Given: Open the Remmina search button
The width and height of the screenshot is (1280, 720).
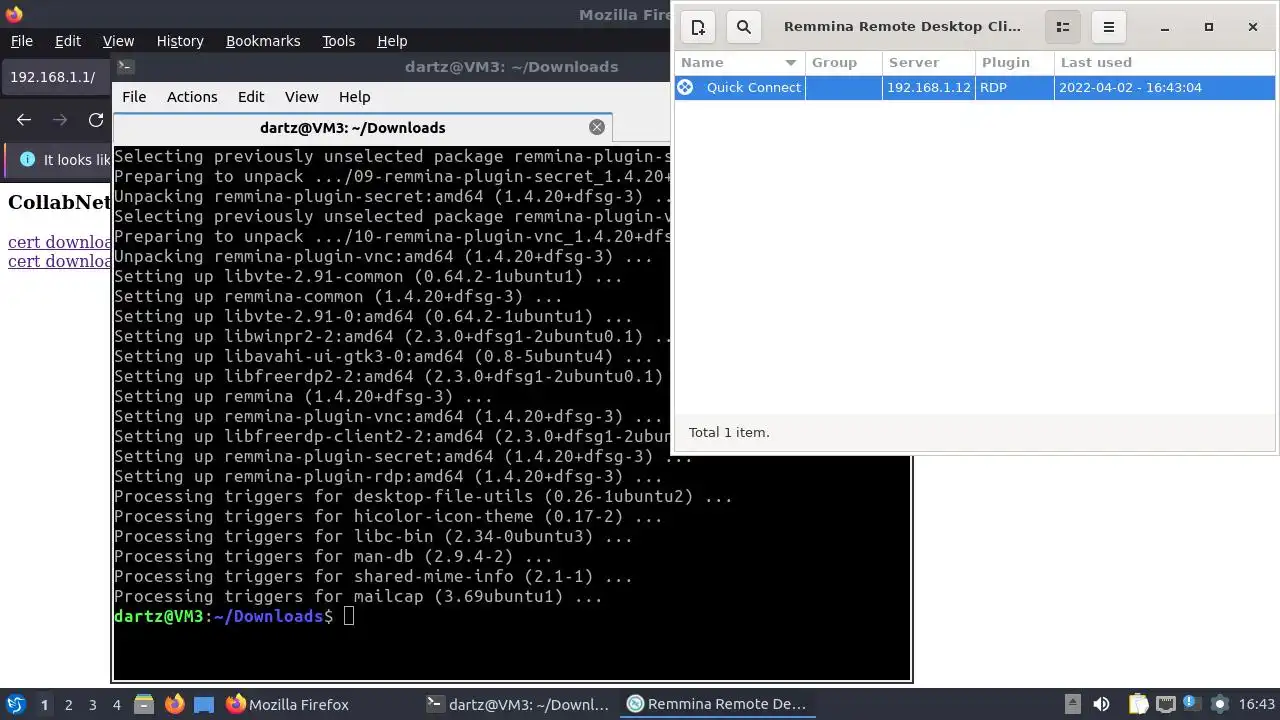Looking at the screenshot, I should coord(744,27).
